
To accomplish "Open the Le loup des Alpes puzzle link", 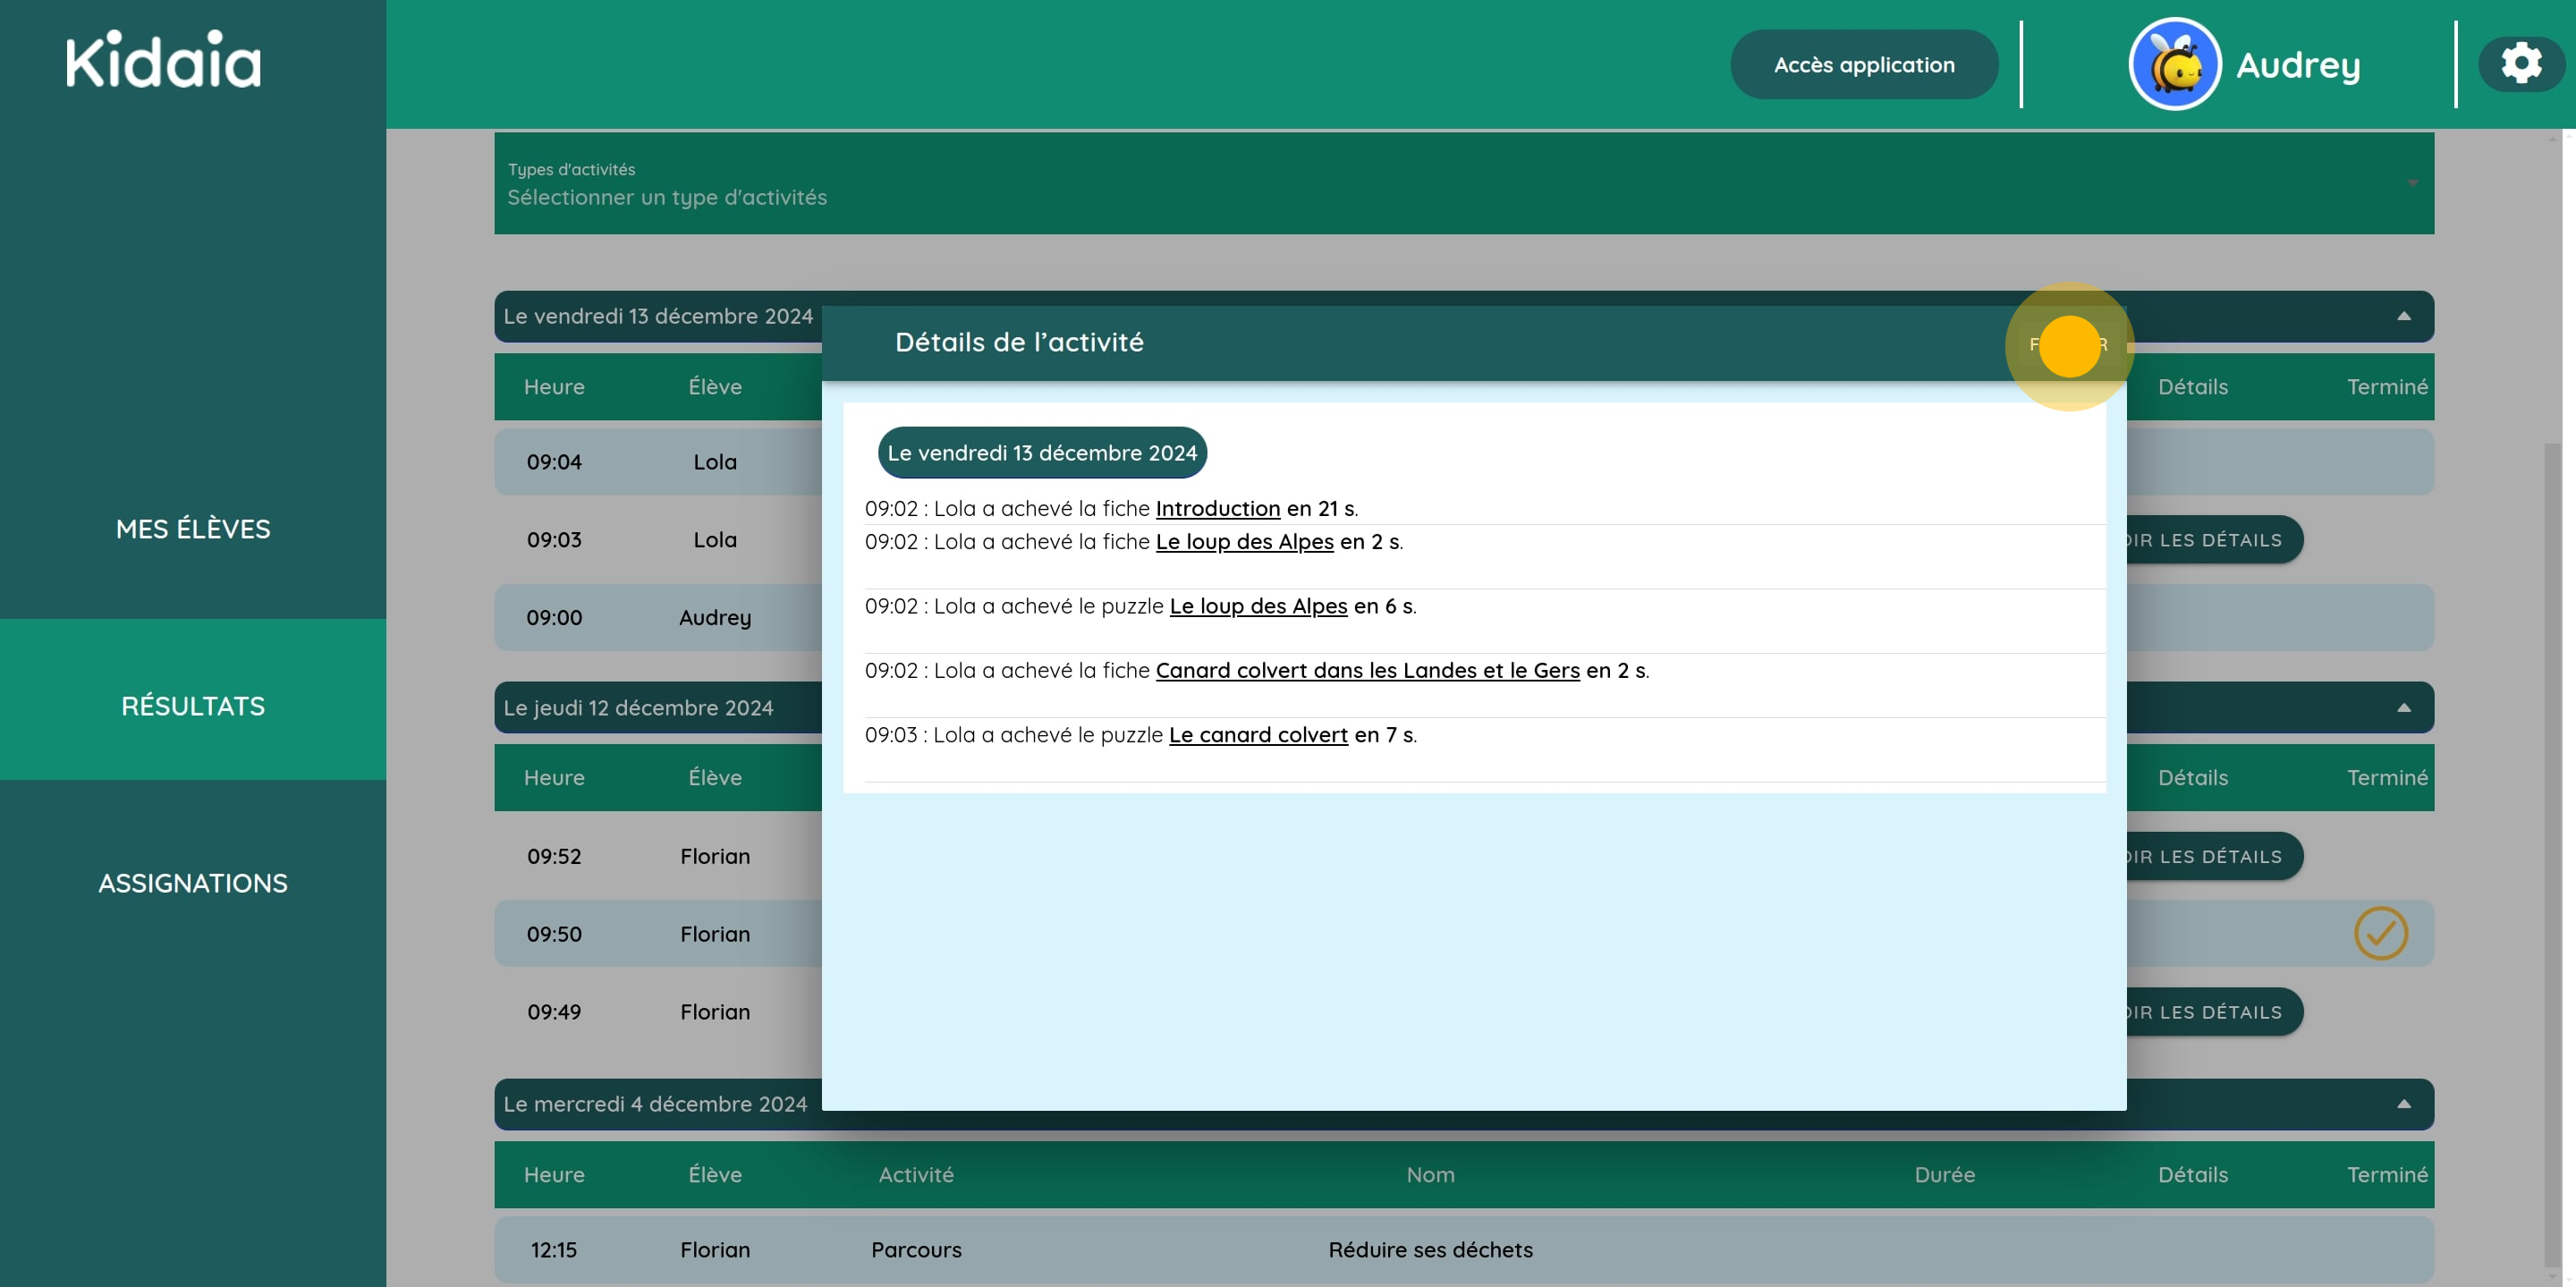I will pyautogui.click(x=1258, y=606).
